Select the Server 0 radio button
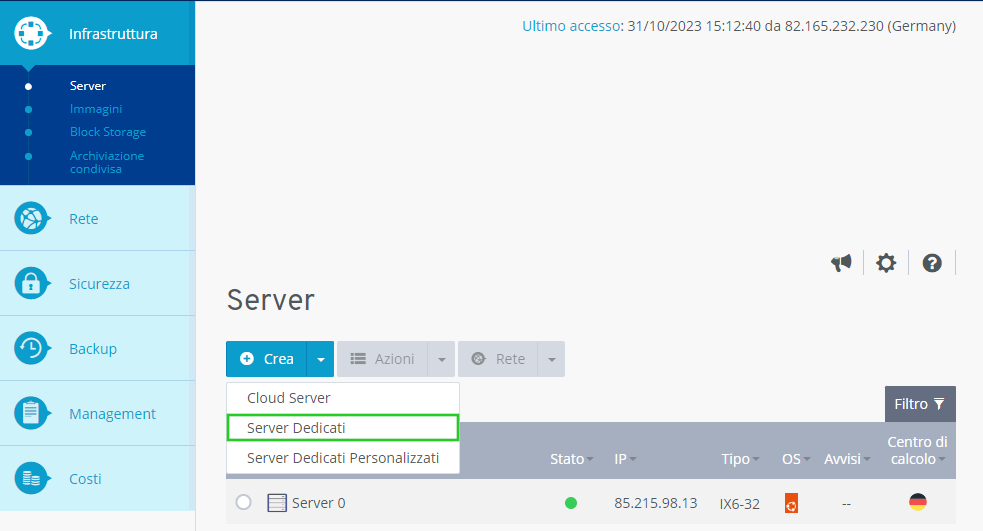Image resolution: width=983 pixels, height=531 pixels. pos(244,502)
